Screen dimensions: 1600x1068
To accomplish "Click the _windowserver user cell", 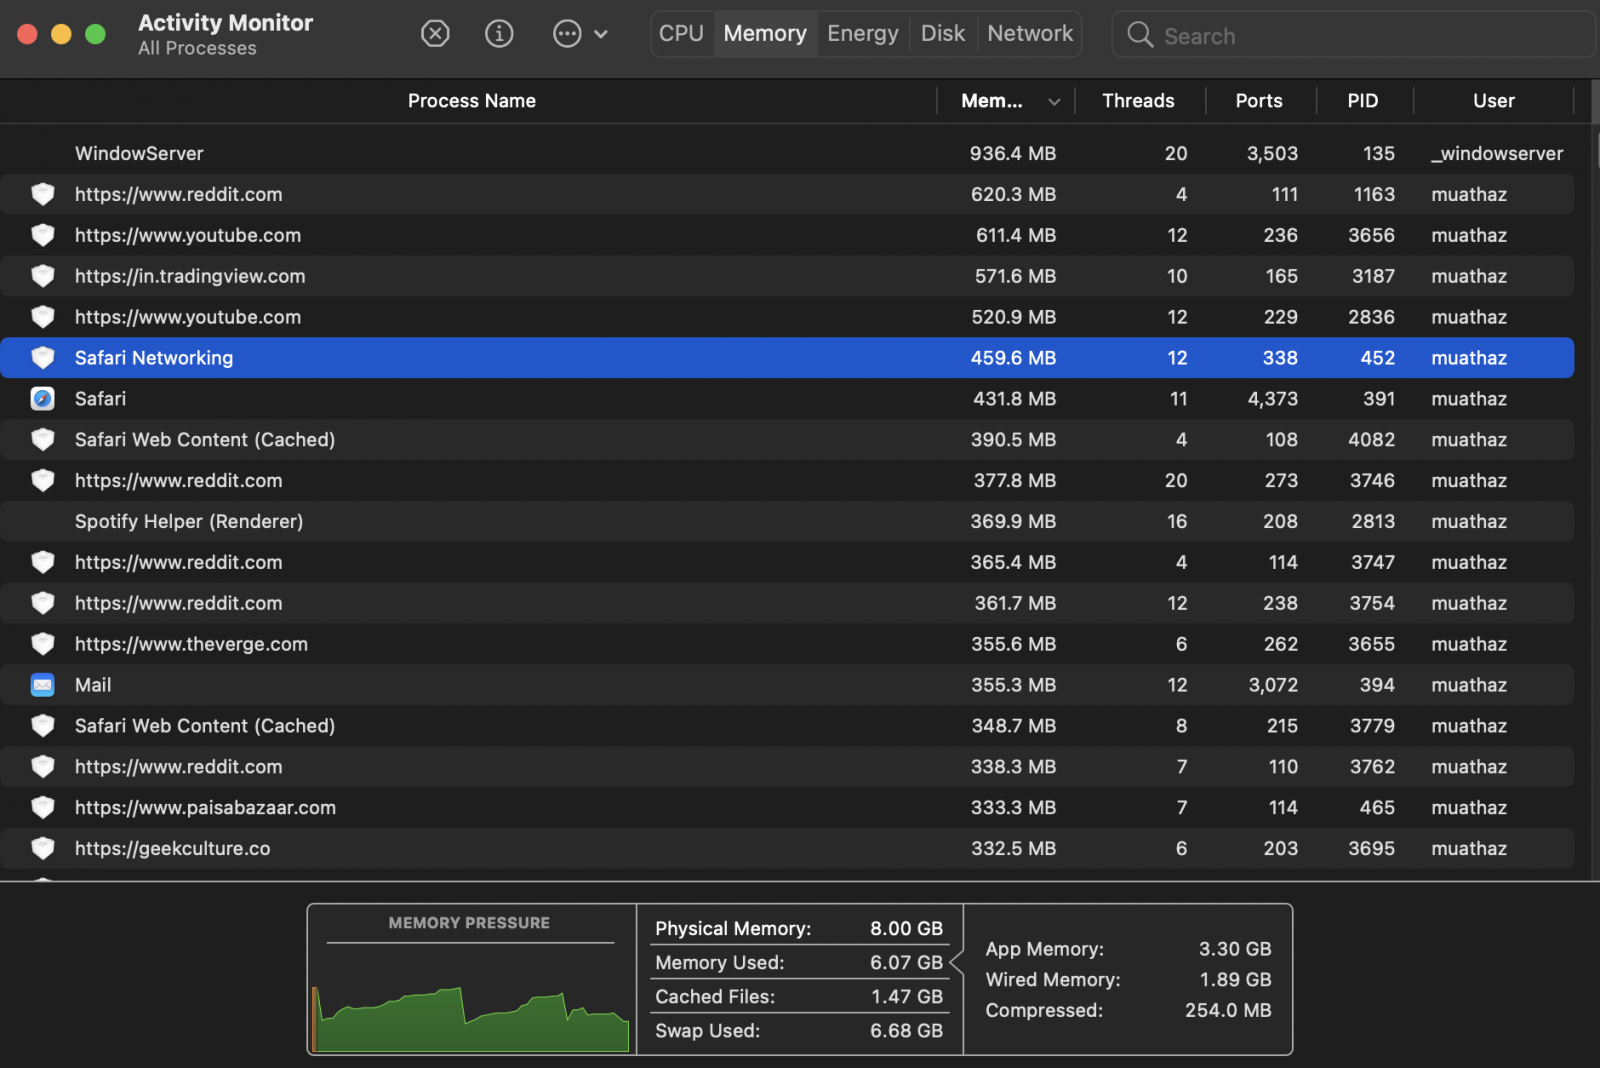I will [x=1496, y=153].
